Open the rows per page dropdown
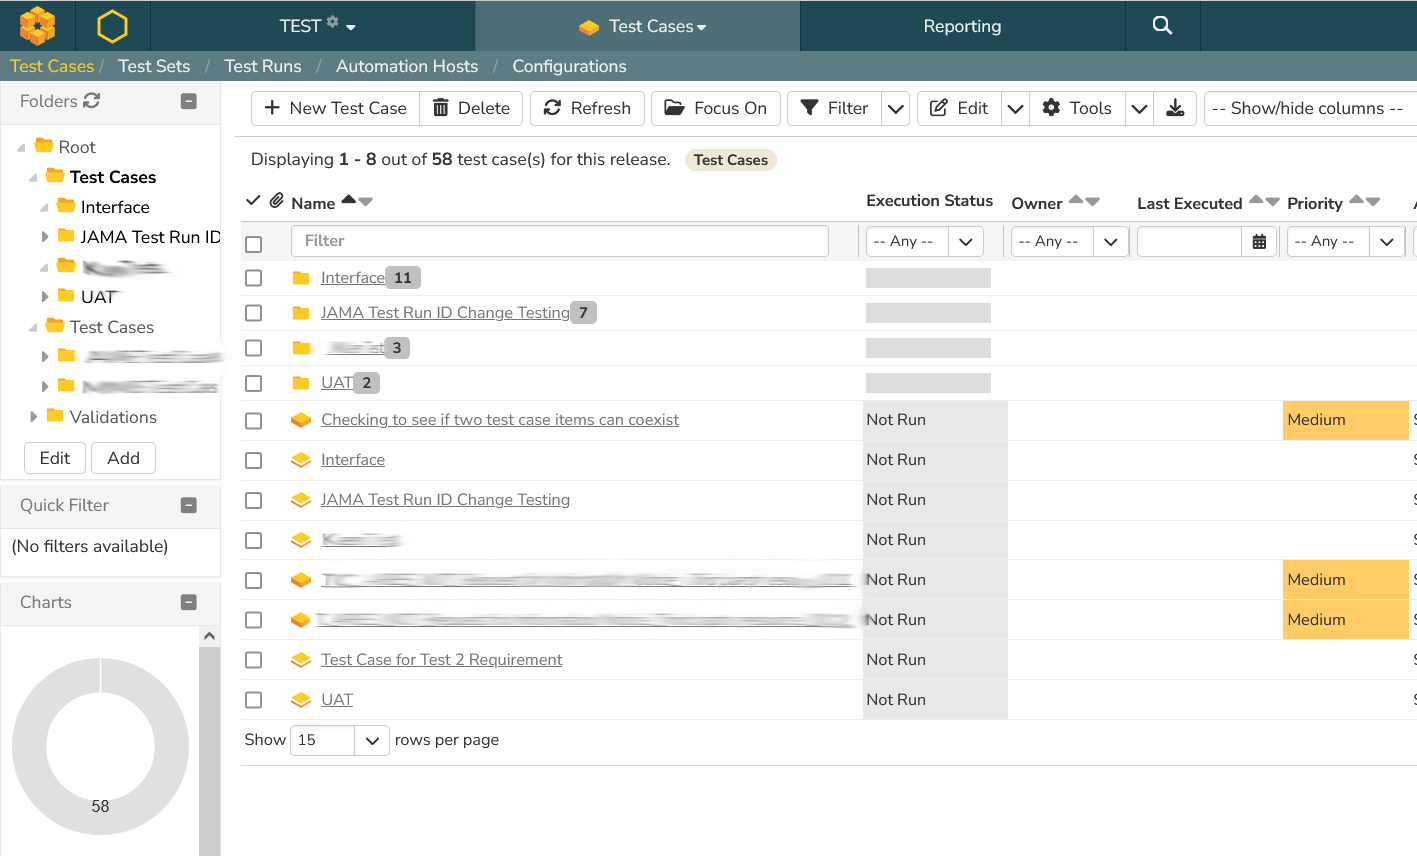The image size is (1417, 856). pyautogui.click(x=339, y=740)
